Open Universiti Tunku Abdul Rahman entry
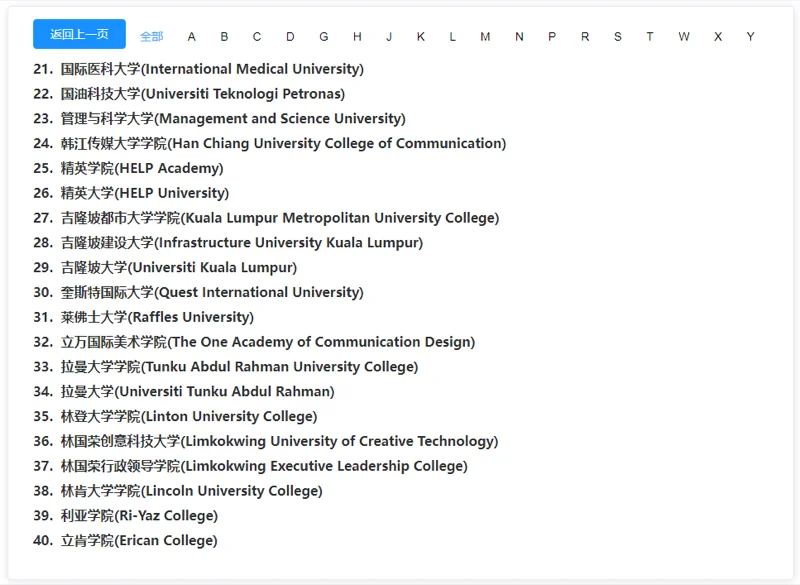 point(197,392)
